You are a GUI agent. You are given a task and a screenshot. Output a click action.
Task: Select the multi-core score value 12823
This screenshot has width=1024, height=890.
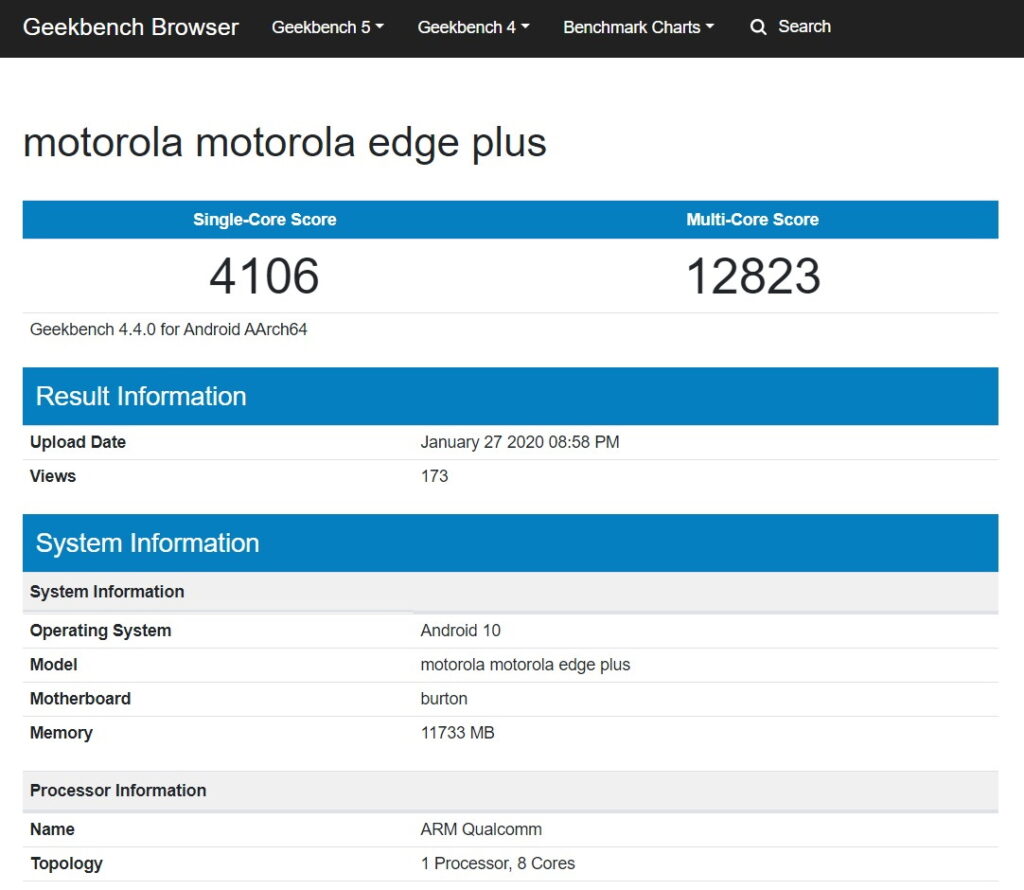tap(753, 276)
